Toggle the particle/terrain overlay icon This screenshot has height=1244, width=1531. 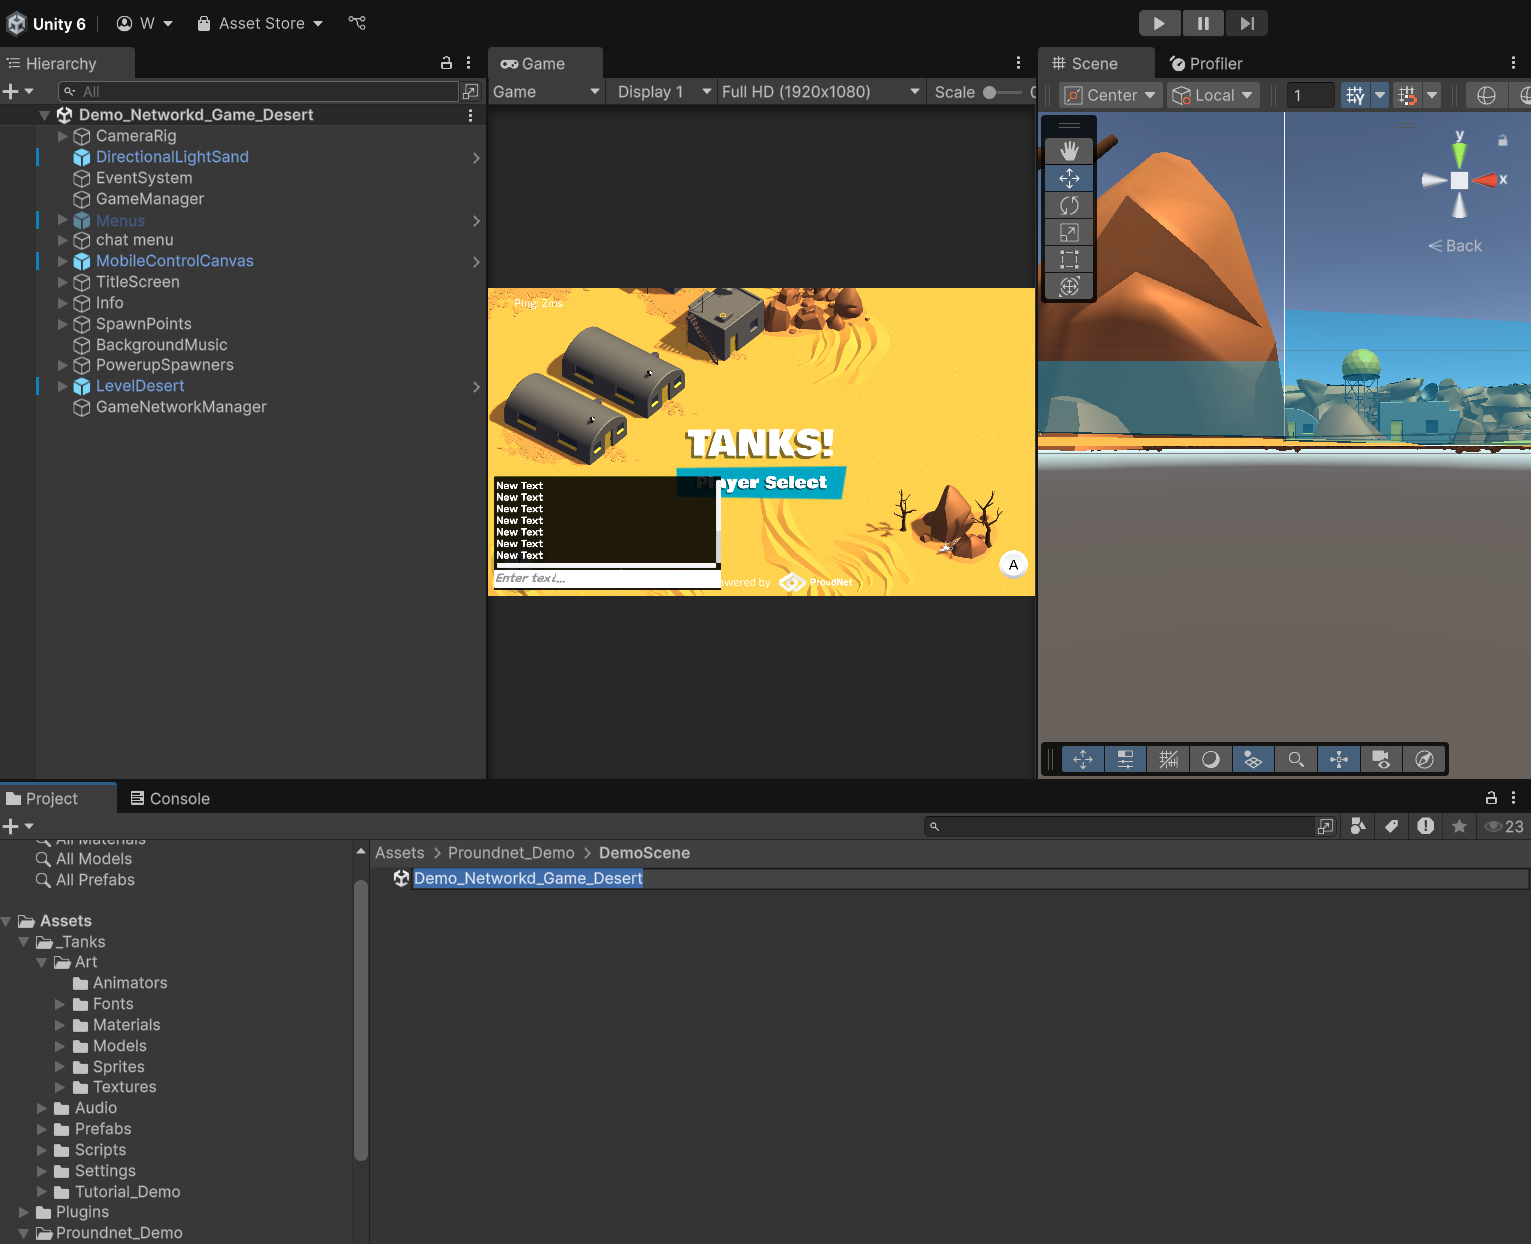tap(1253, 760)
